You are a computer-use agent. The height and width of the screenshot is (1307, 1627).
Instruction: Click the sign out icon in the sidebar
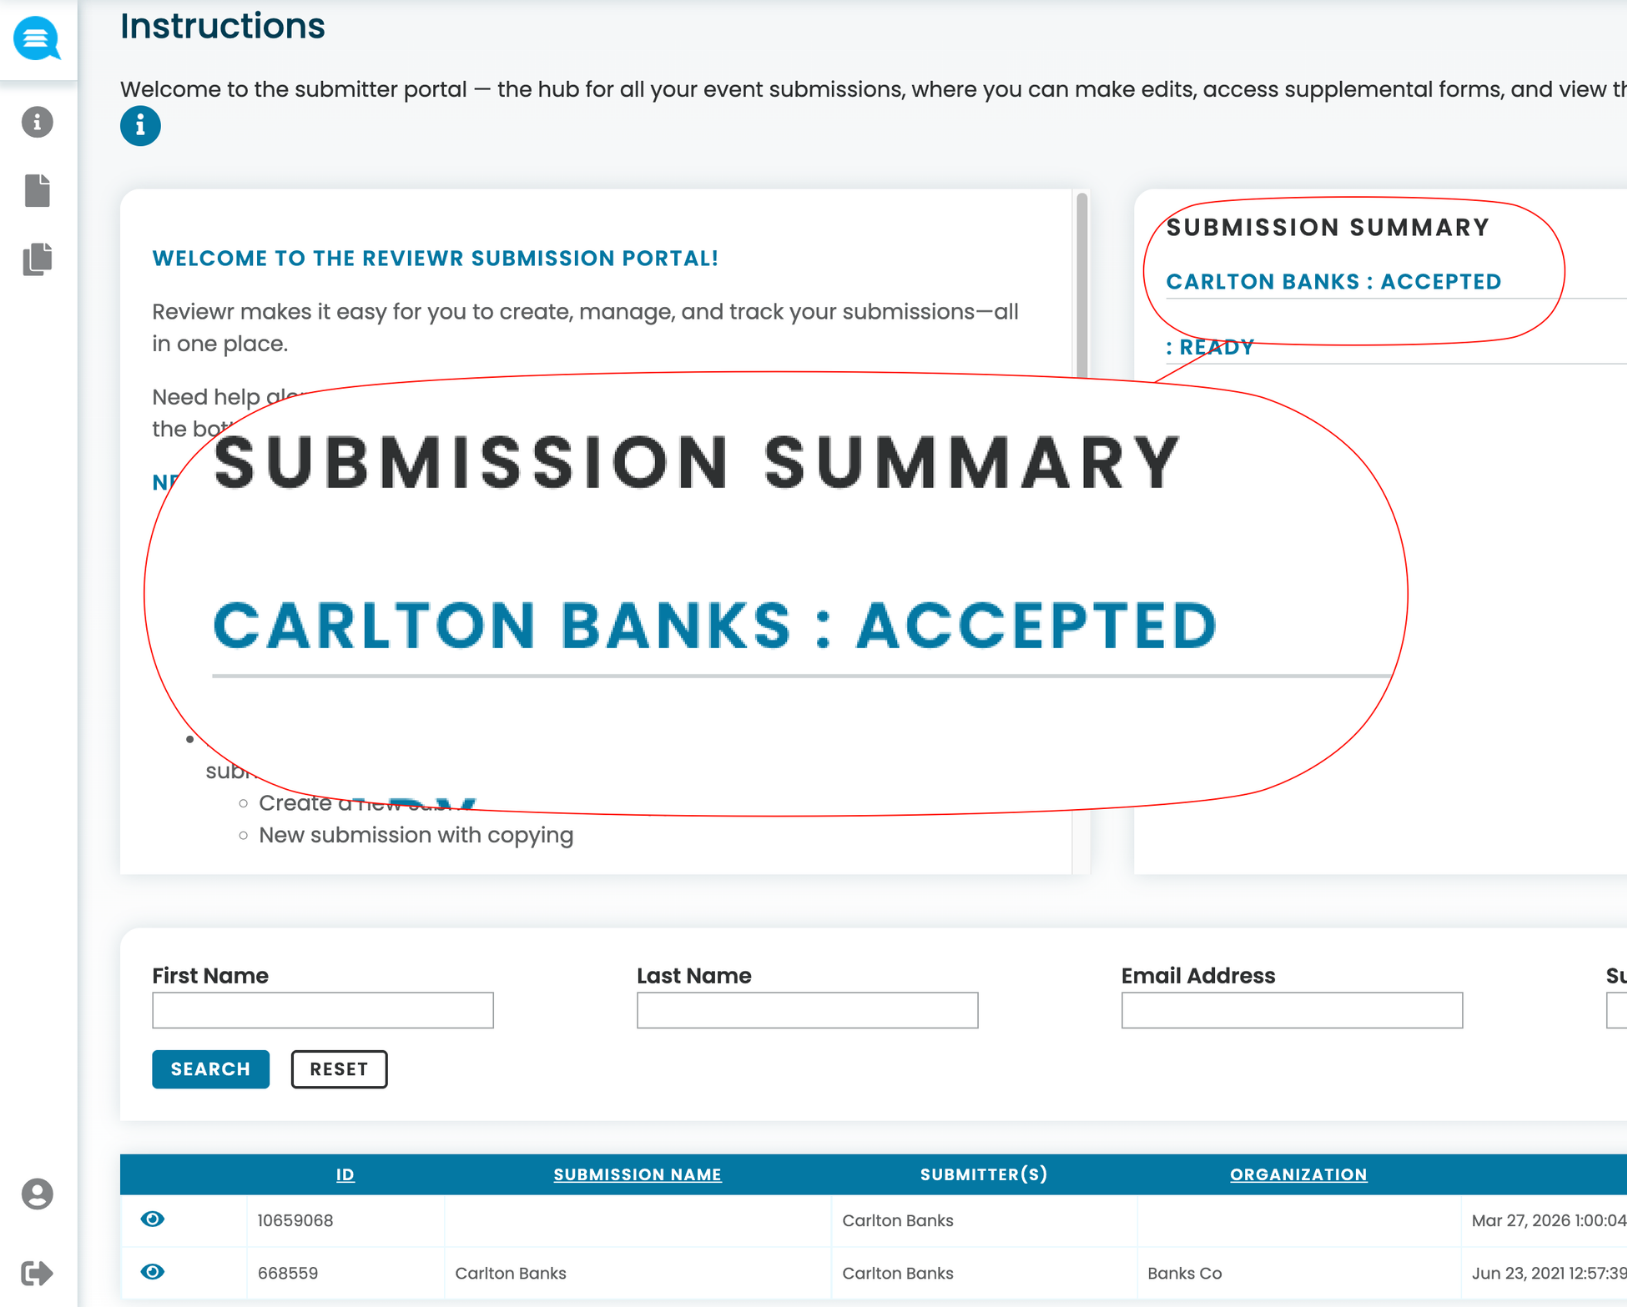[37, 1272]
